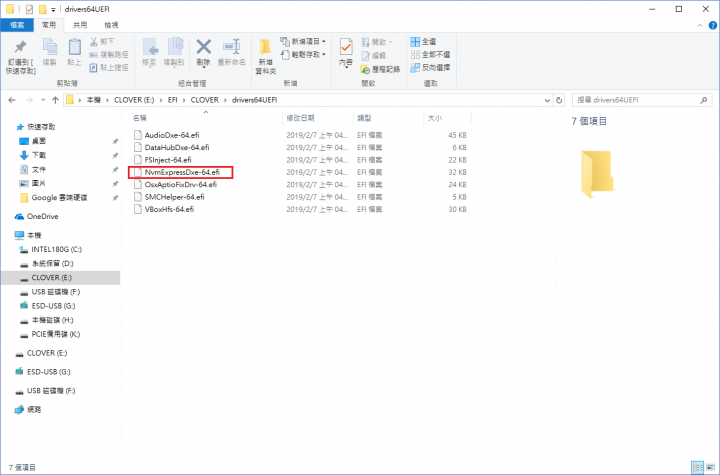Viewport: 720px width, 475px height.
Task: Switch to Details view icon
Action: (x=698, y=468)
